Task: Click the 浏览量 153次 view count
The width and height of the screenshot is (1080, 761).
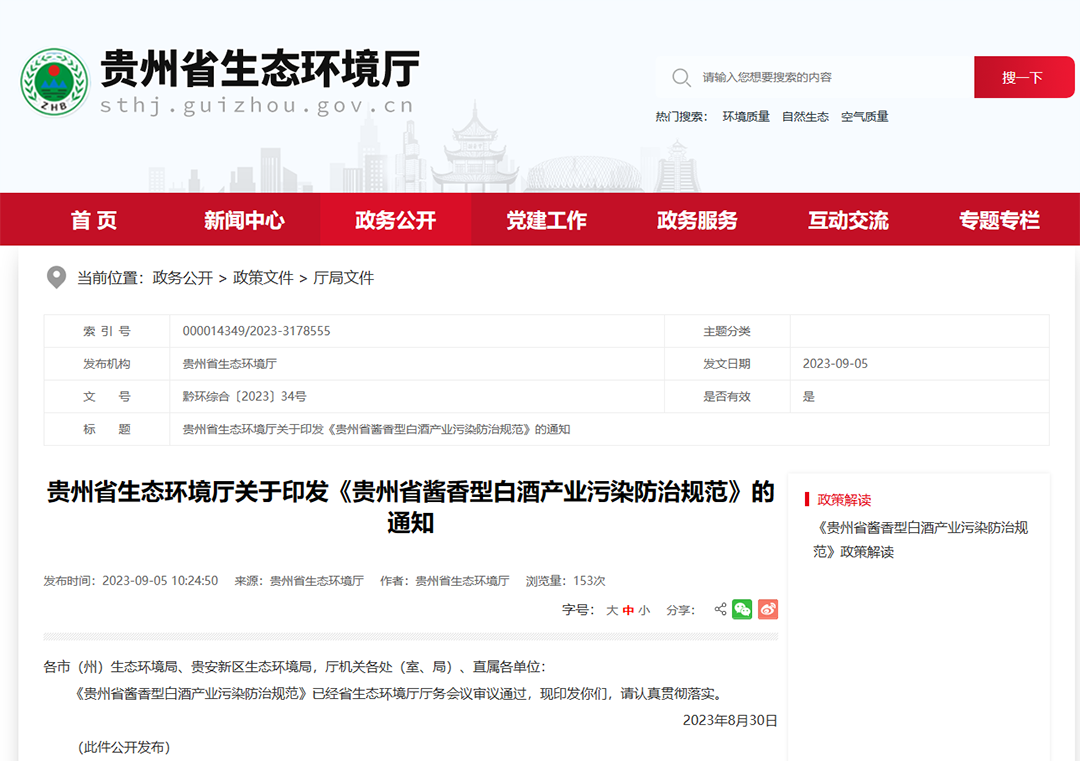Action: pos(565,581)
